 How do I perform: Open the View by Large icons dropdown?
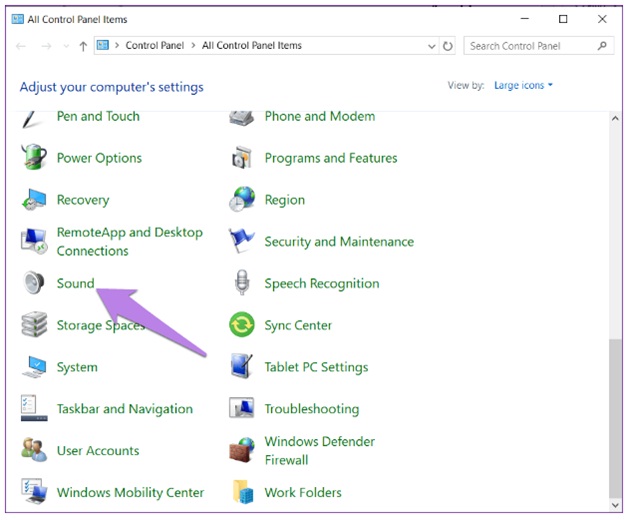pyautogui.click(x=523, y=85)
